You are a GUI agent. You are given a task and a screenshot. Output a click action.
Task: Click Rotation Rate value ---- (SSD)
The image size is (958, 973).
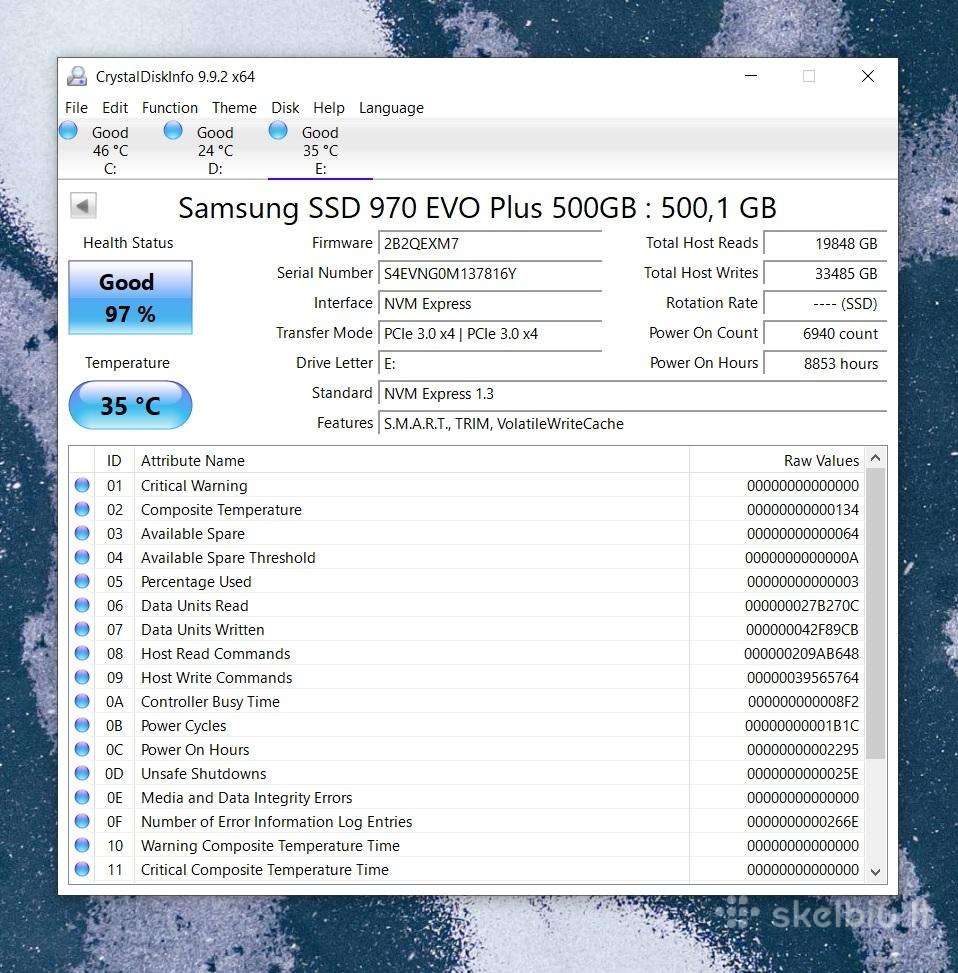(825, 303)
